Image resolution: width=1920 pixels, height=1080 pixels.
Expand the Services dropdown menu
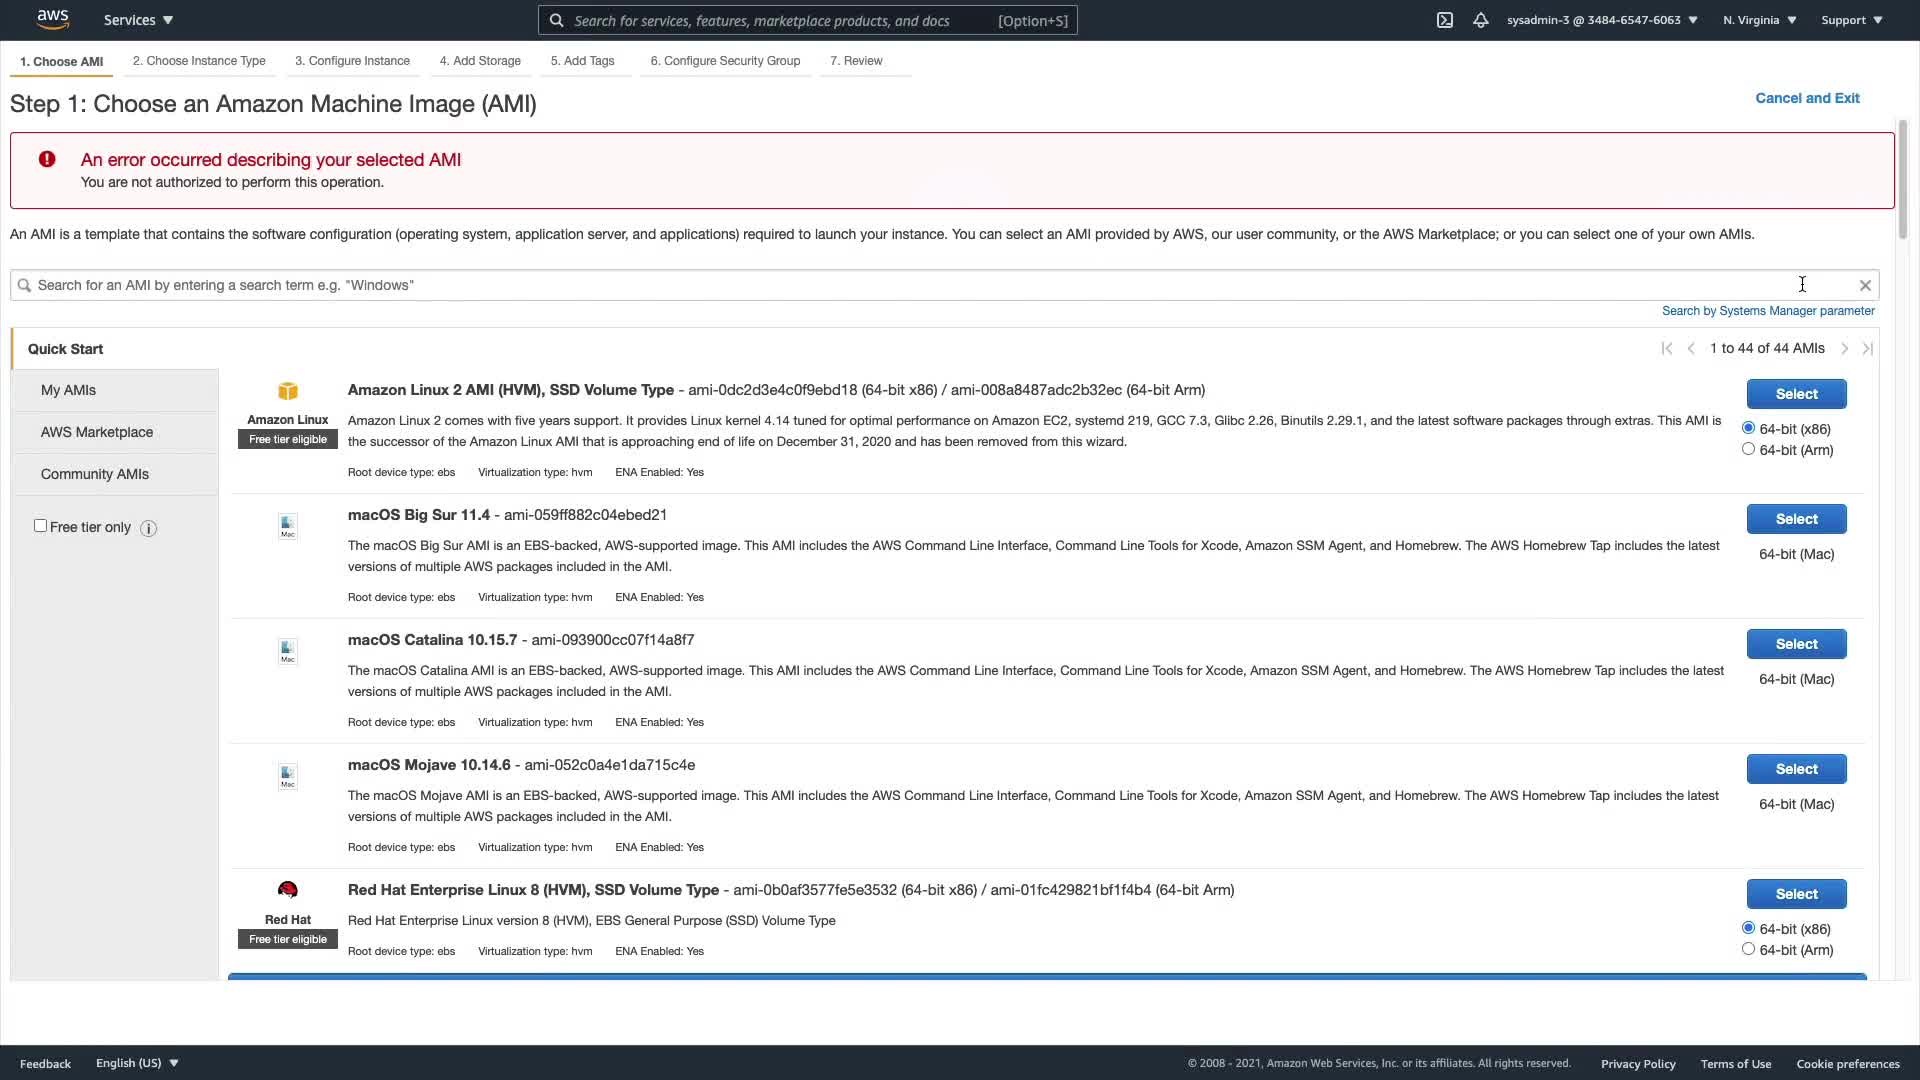[x=138, y=20]
